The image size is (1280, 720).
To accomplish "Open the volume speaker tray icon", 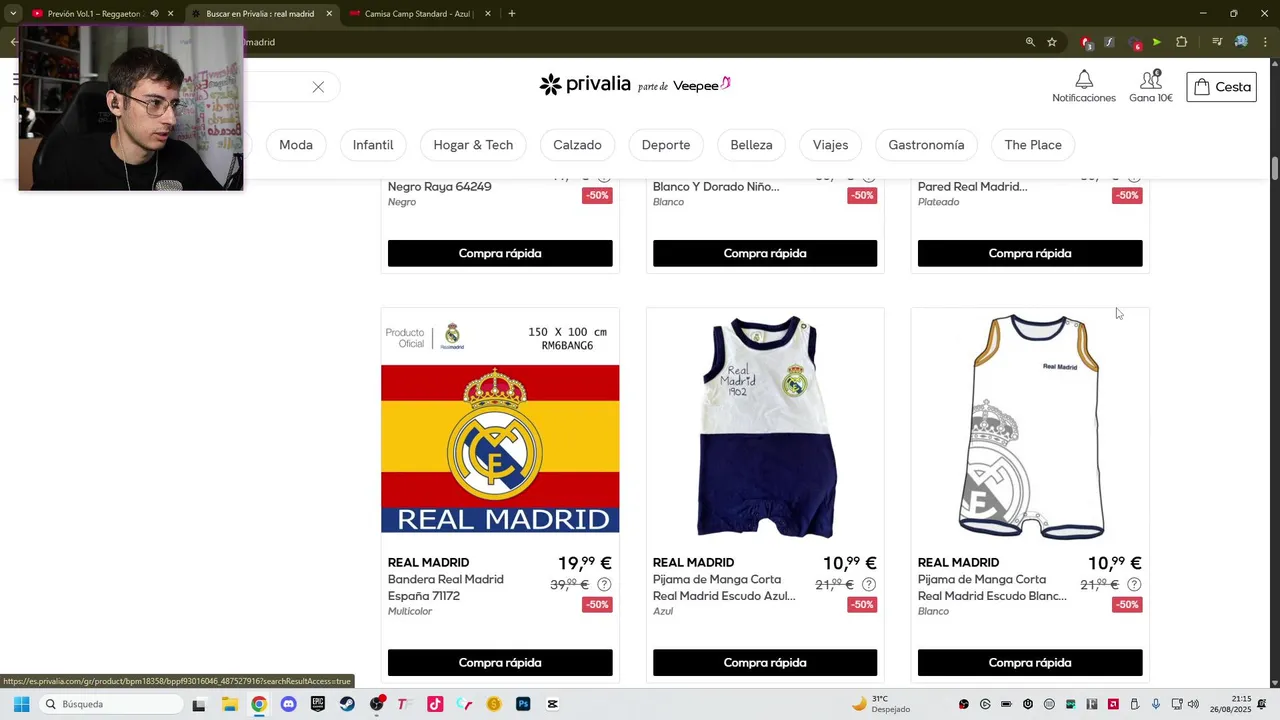I will (1194, 704).
